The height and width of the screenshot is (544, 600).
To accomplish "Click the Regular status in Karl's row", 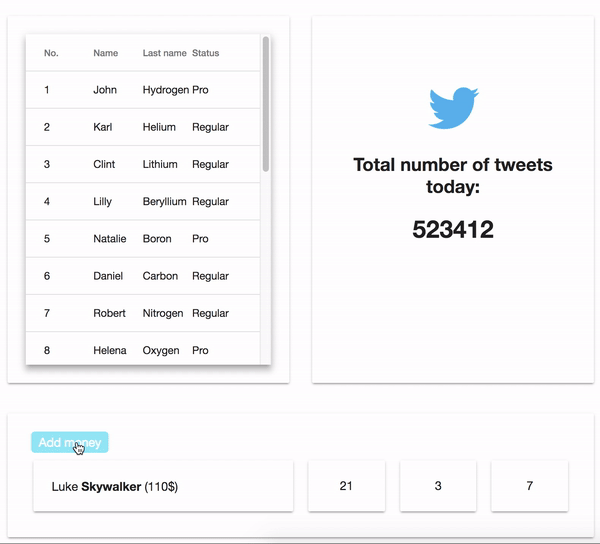I will tap(210, 127).
